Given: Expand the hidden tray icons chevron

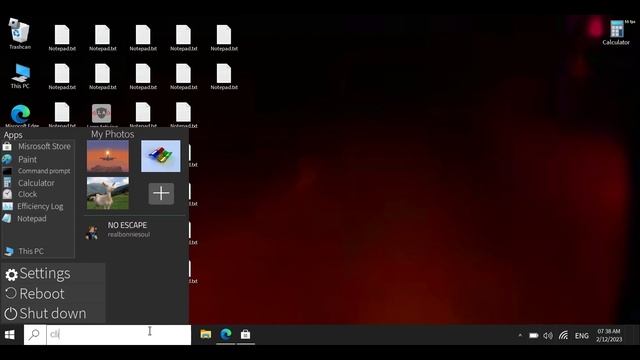Looking at the screenshot, I should [520, 336].
